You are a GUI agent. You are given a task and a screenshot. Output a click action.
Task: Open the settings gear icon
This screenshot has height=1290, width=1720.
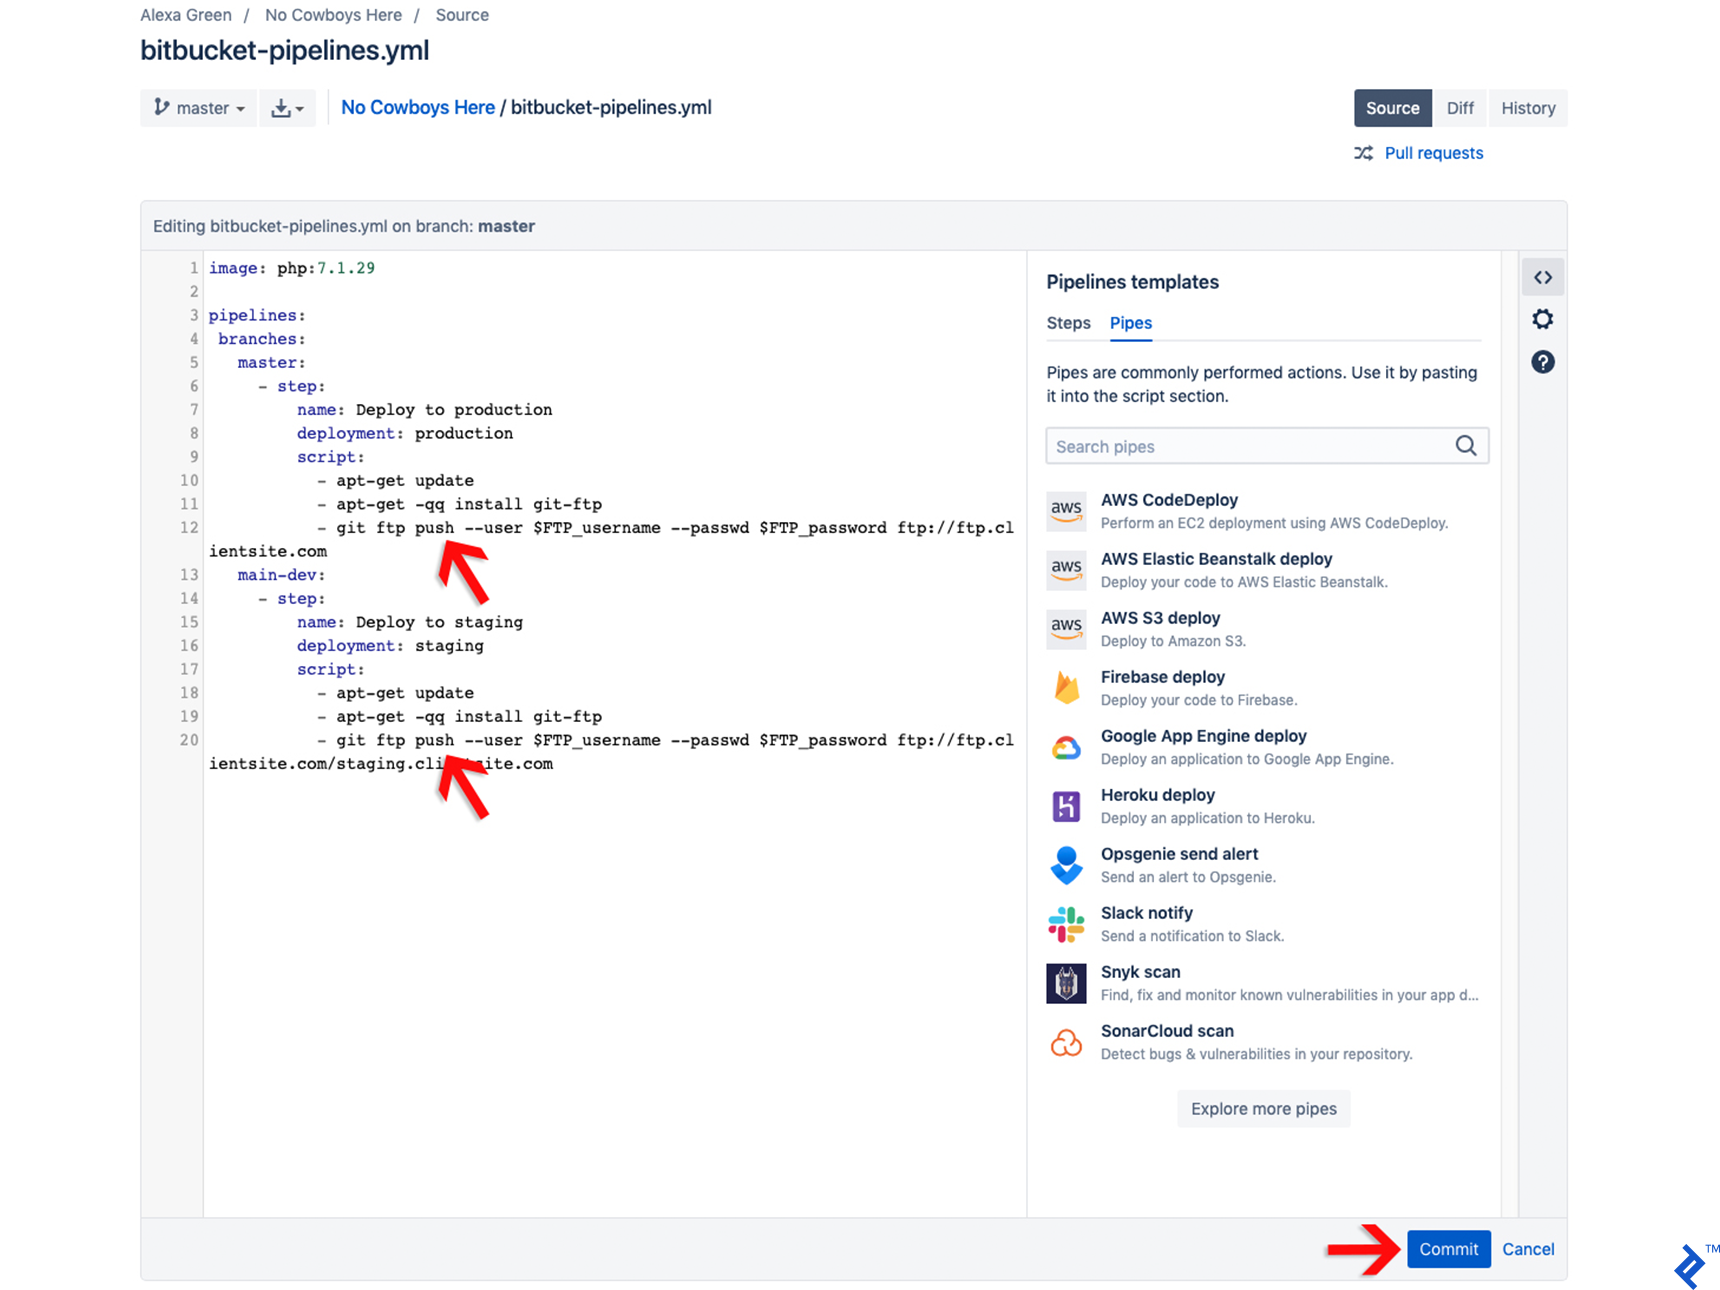click(x=1542, y=320)
